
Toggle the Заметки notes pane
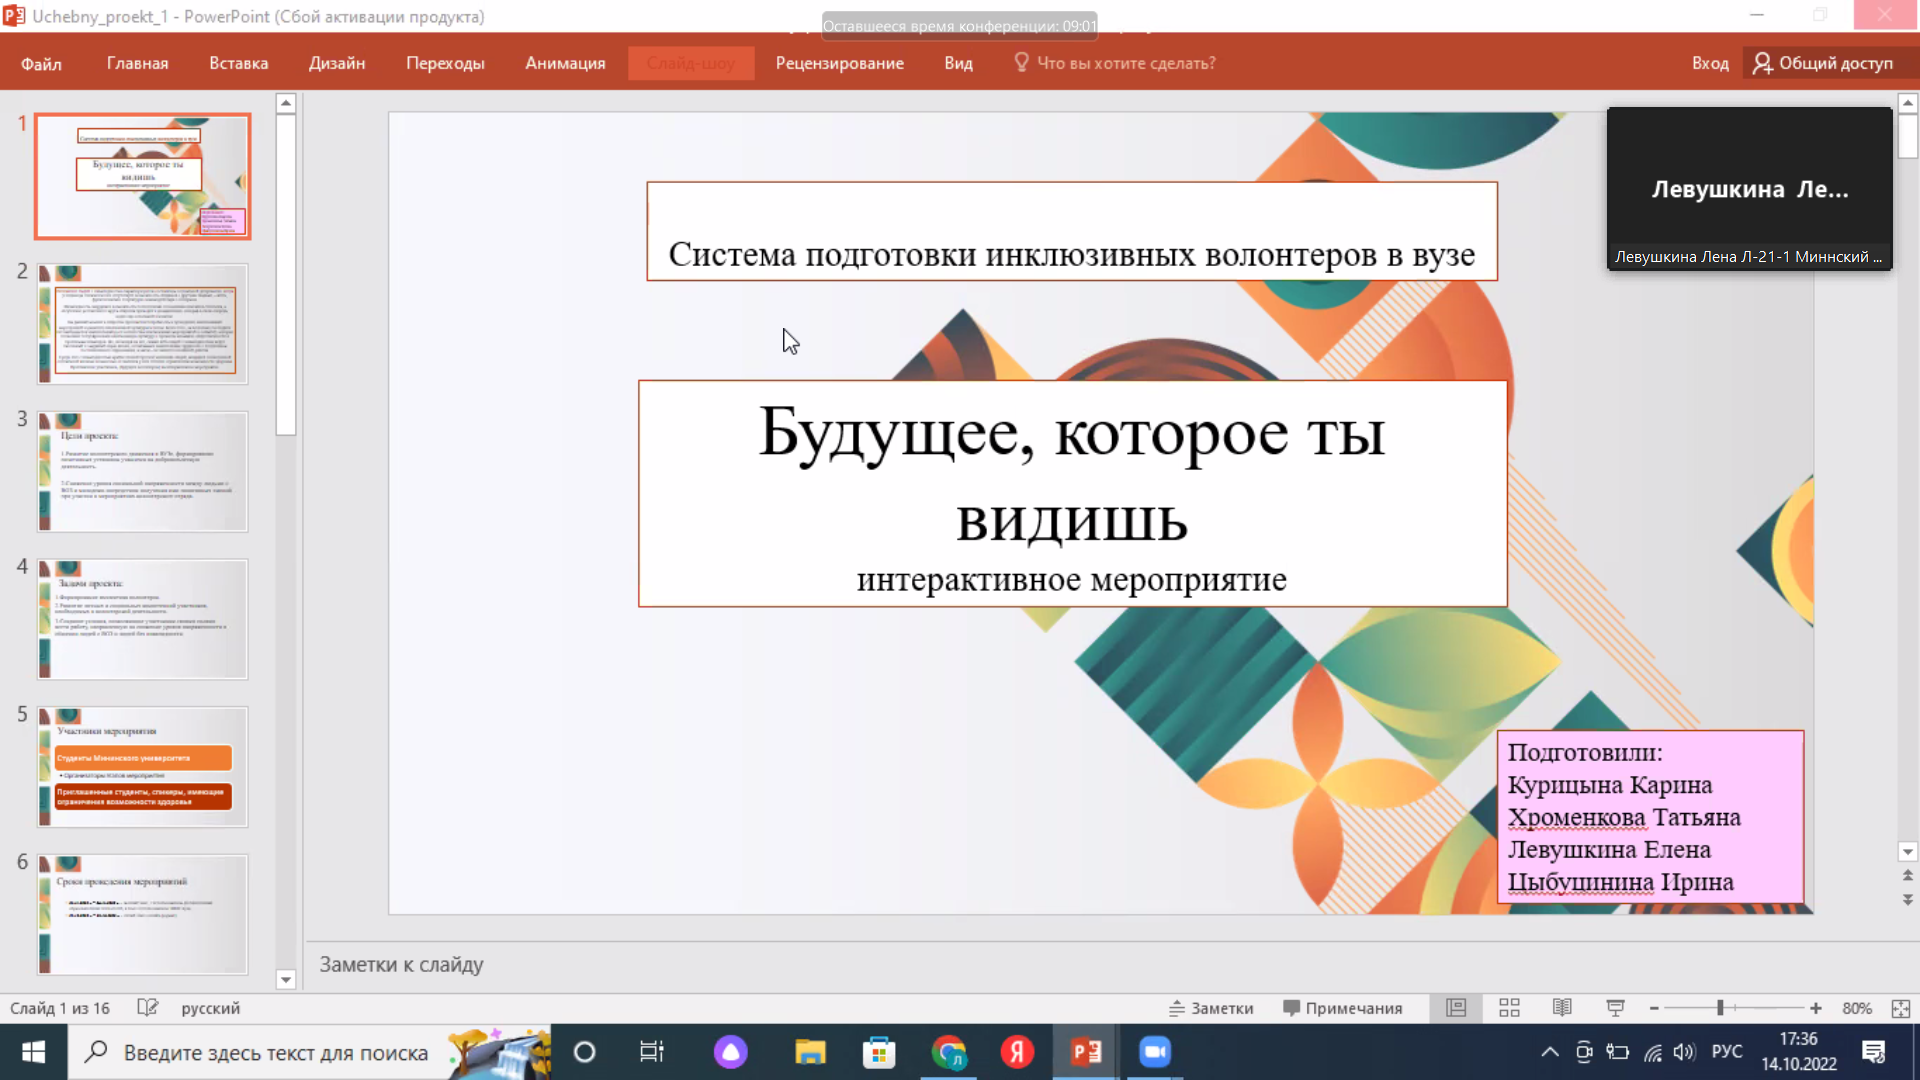1211,1008
